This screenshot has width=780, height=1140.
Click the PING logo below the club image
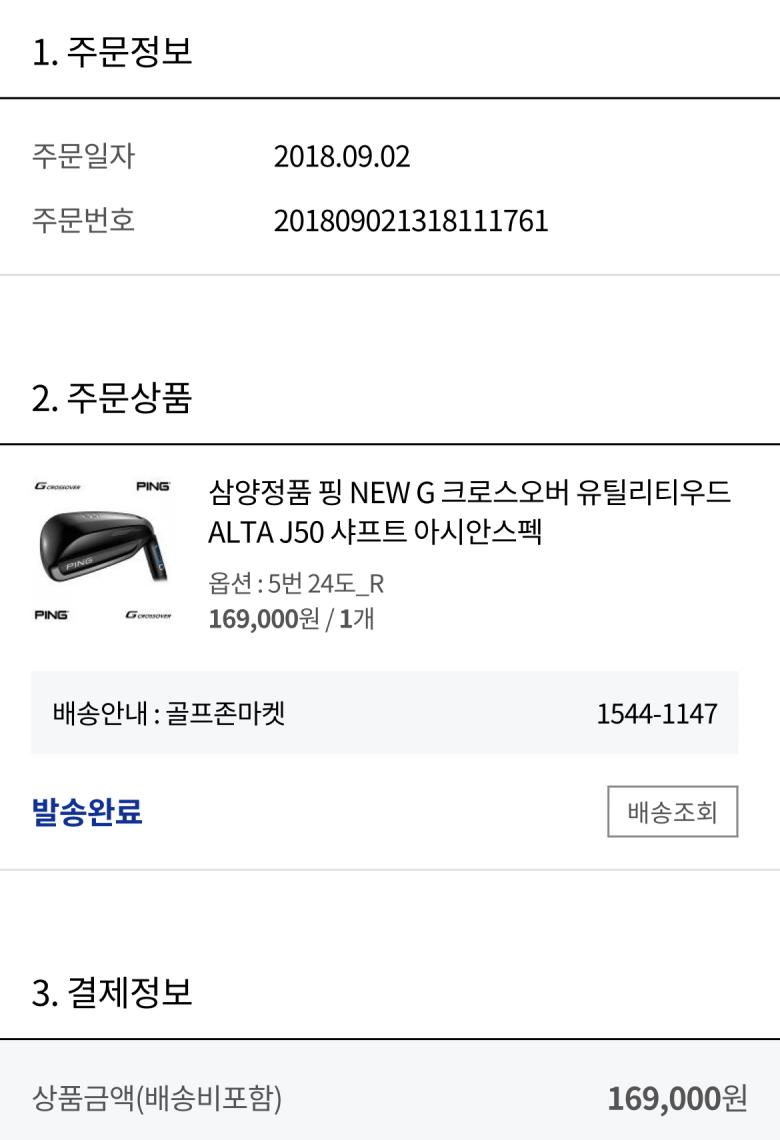pos(51,614)
